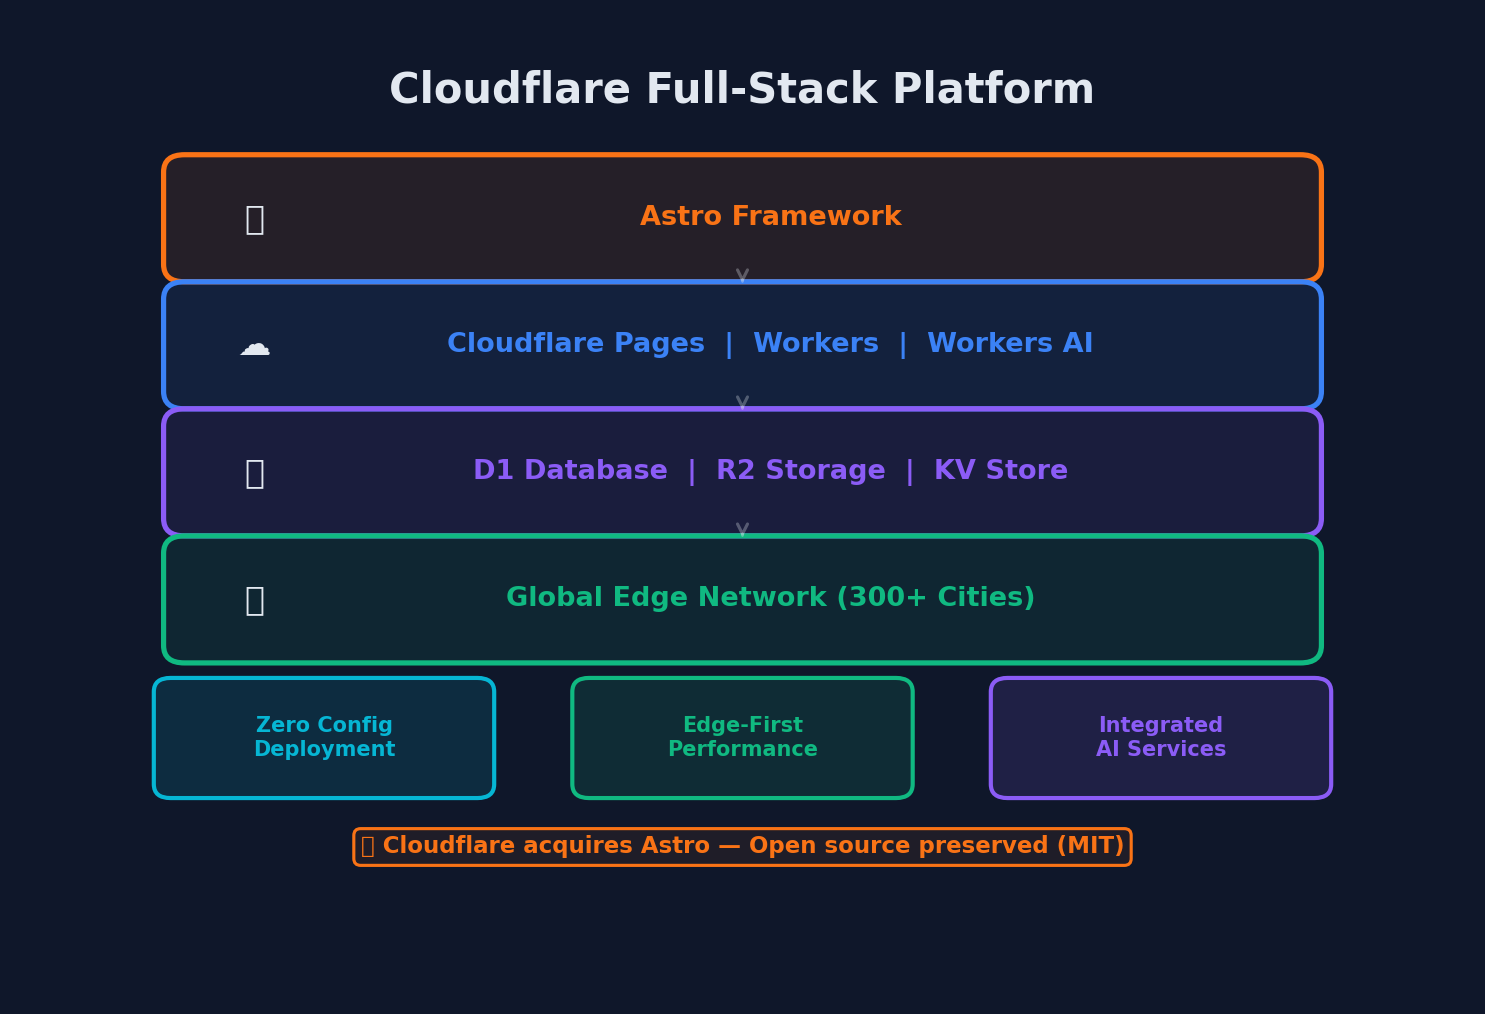Click the R2 Storage text

[x=800, y=470]
